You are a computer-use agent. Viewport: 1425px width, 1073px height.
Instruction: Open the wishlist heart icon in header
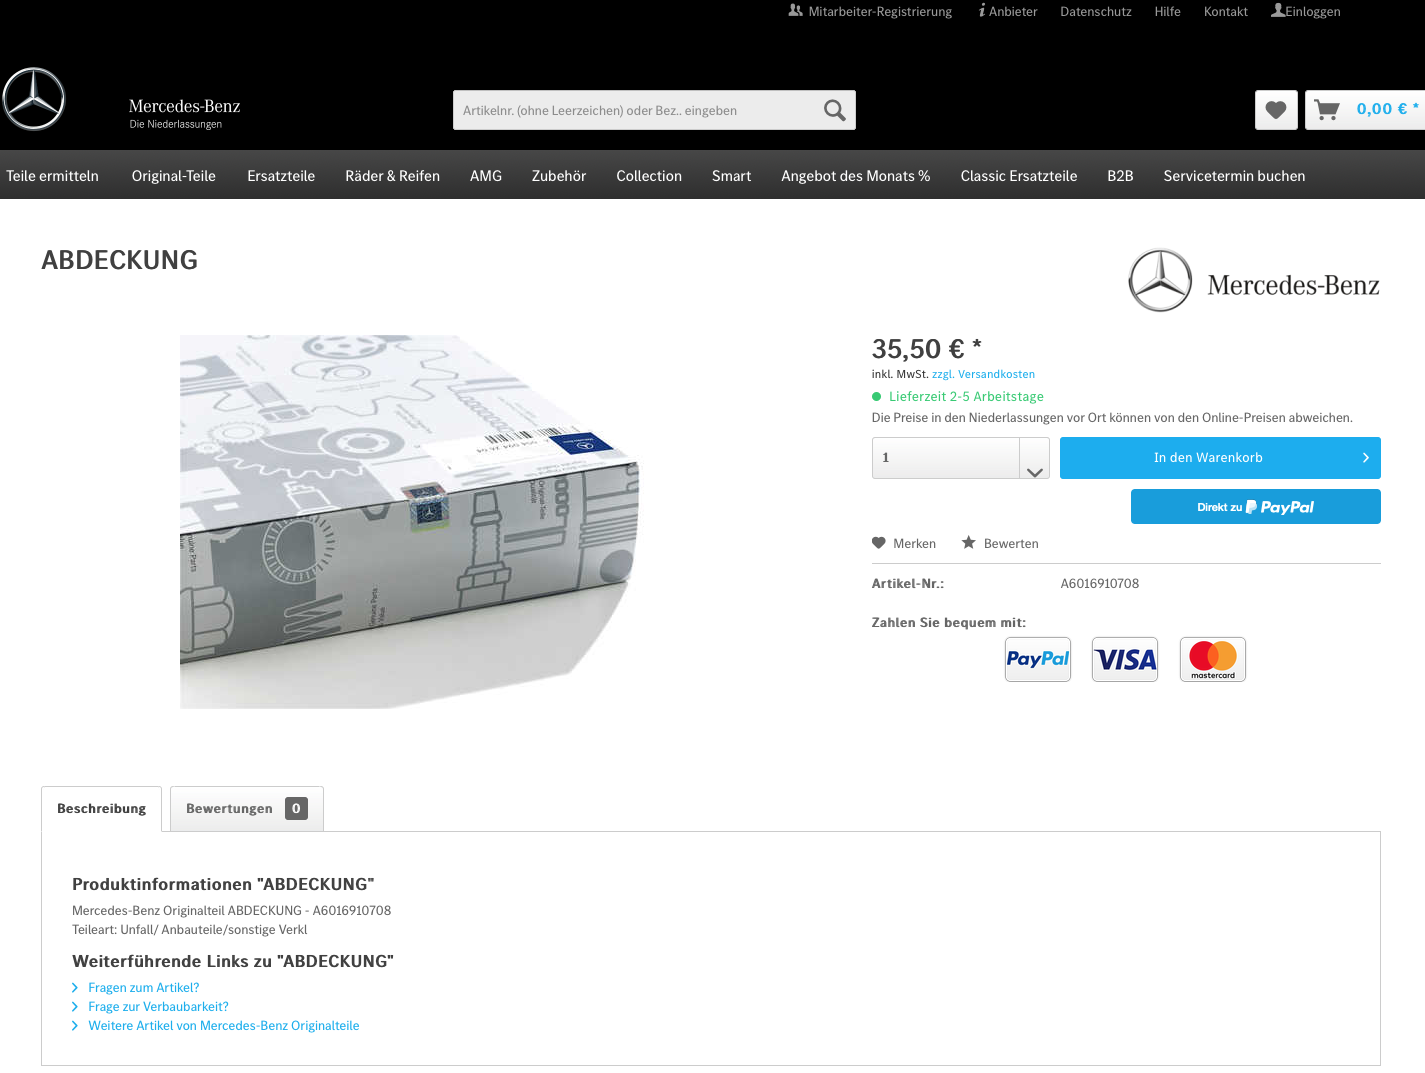(1276, 110)
